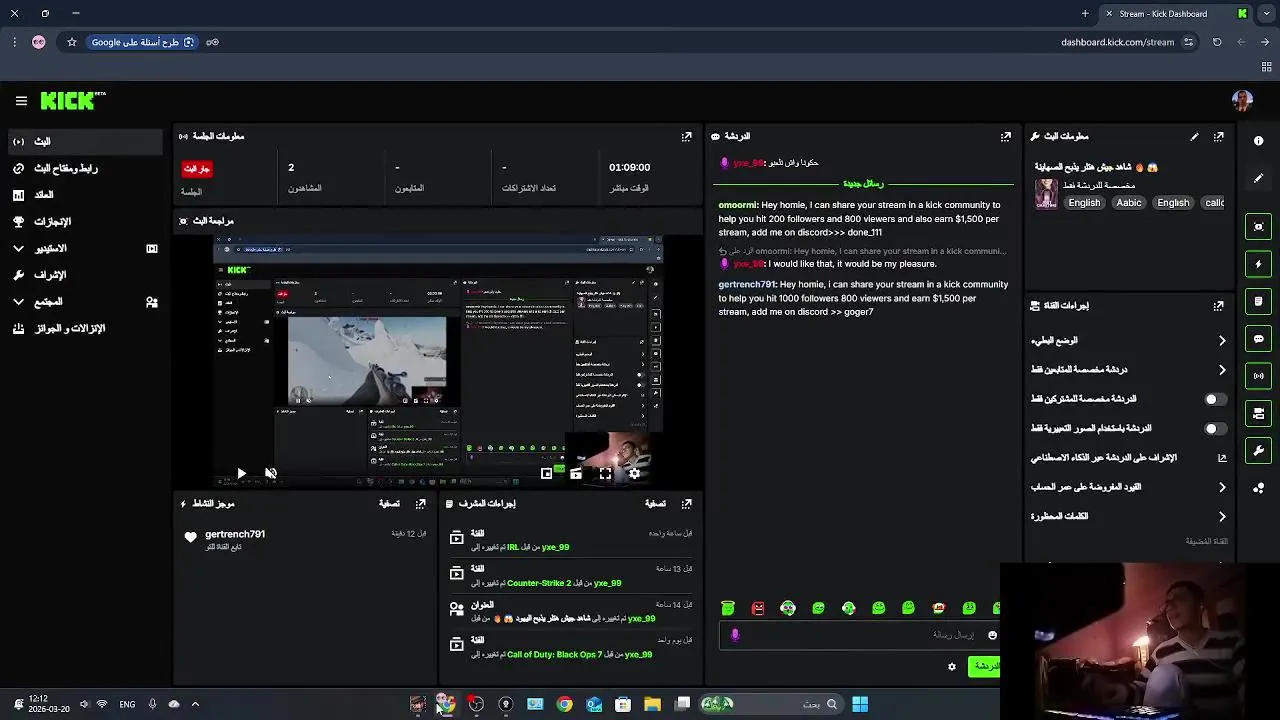Screen dimensions: 1280x720
Task: Filter the moderator actions list
Action: [x=655, y=504]
